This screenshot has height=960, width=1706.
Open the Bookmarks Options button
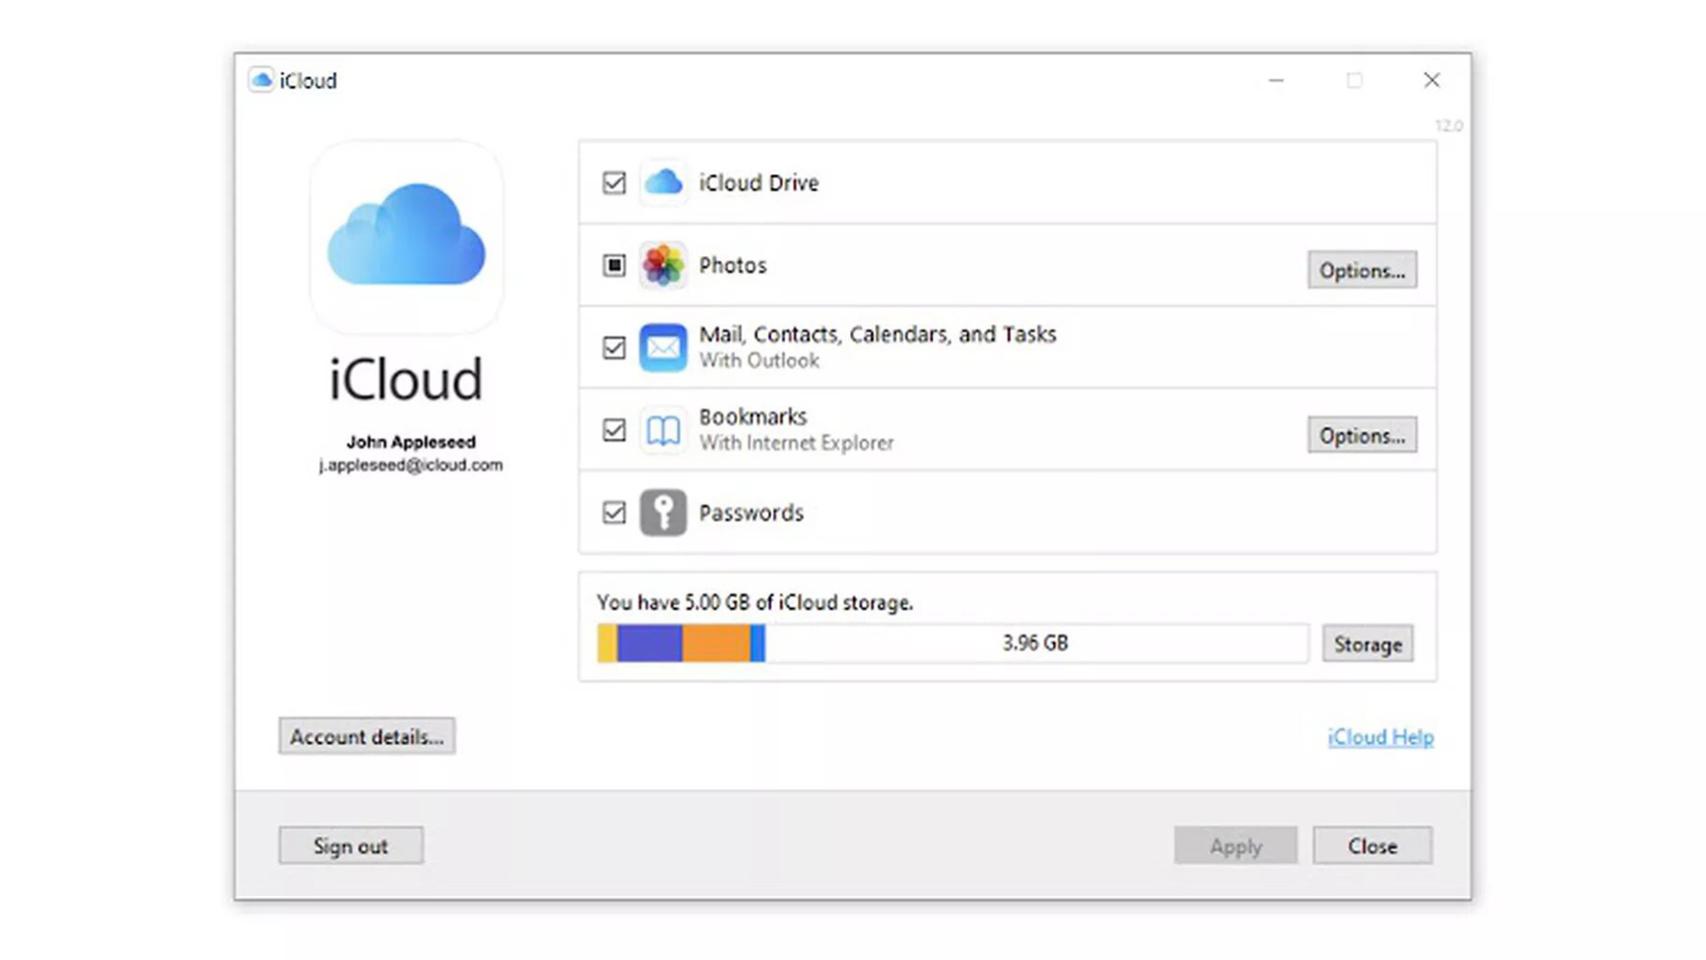click(x=1362, y=435)
